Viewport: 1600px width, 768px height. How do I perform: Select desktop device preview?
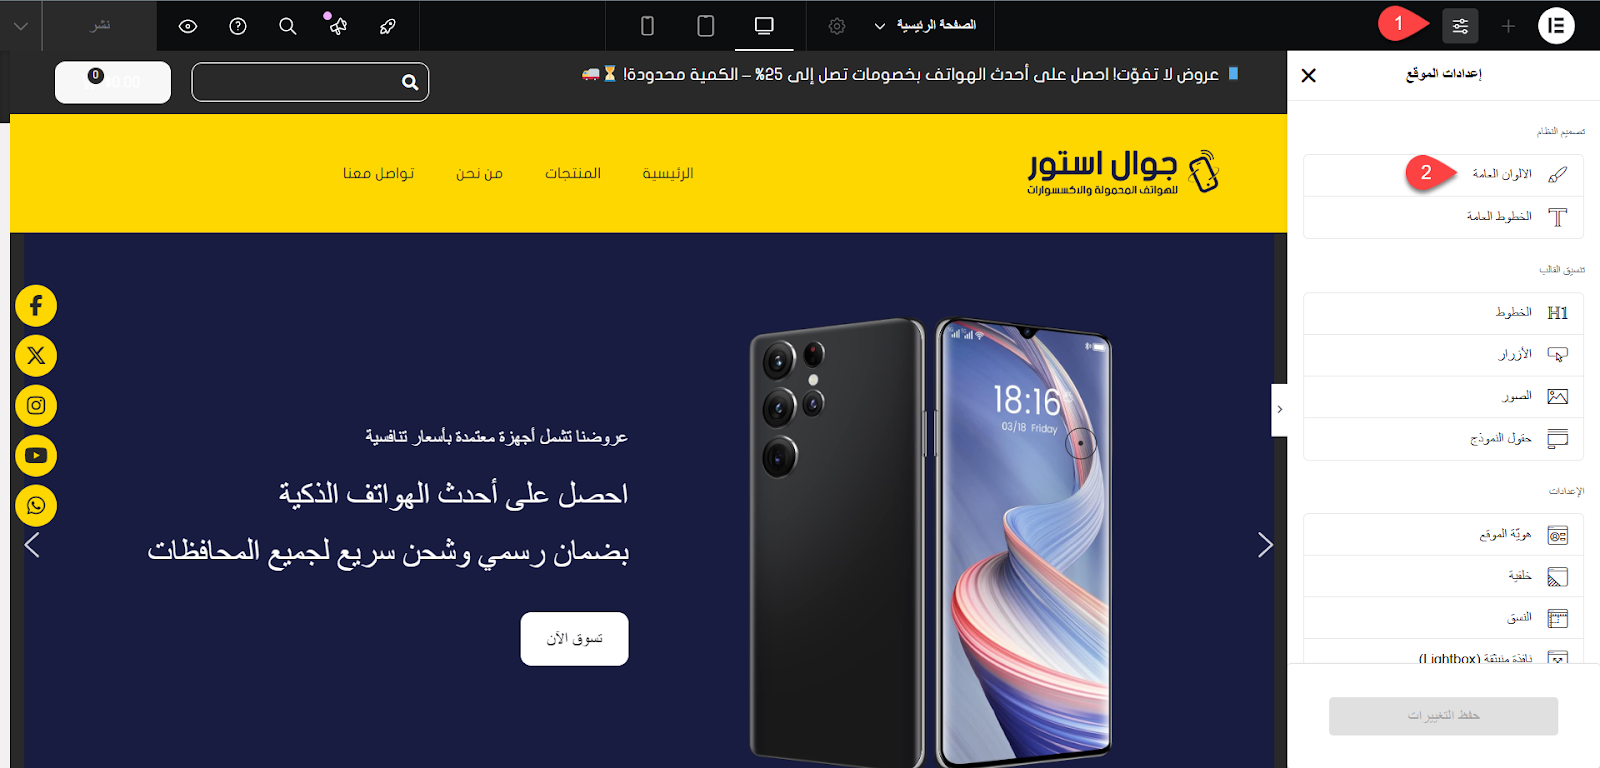point(764,26)
